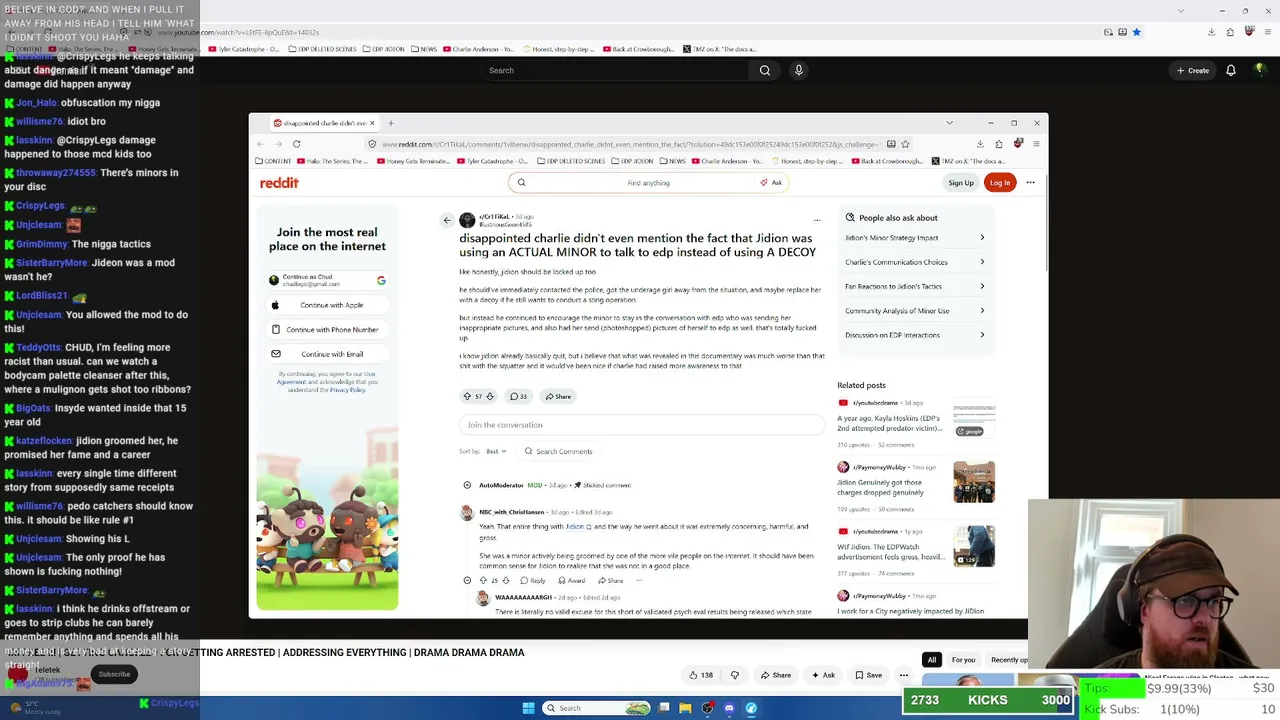The height and width of the screenshot is (720, 1280).
Task: Open more actions menu below the video
Action: 903,675
